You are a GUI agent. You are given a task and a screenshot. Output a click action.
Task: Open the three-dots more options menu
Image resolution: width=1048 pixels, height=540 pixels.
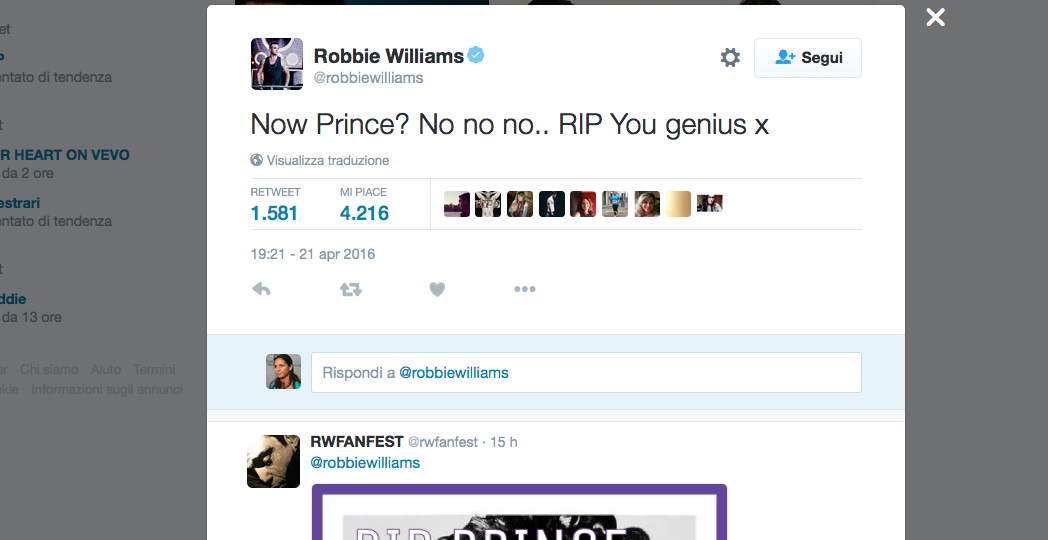click(525, 289)
